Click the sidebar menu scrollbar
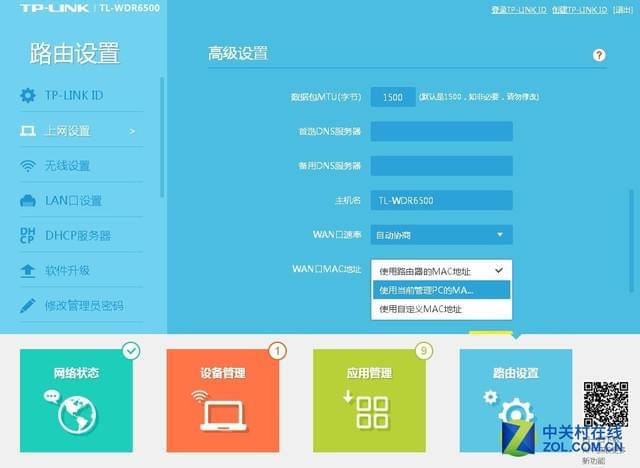The image size is (640, 468). click(x=162, y=137)
